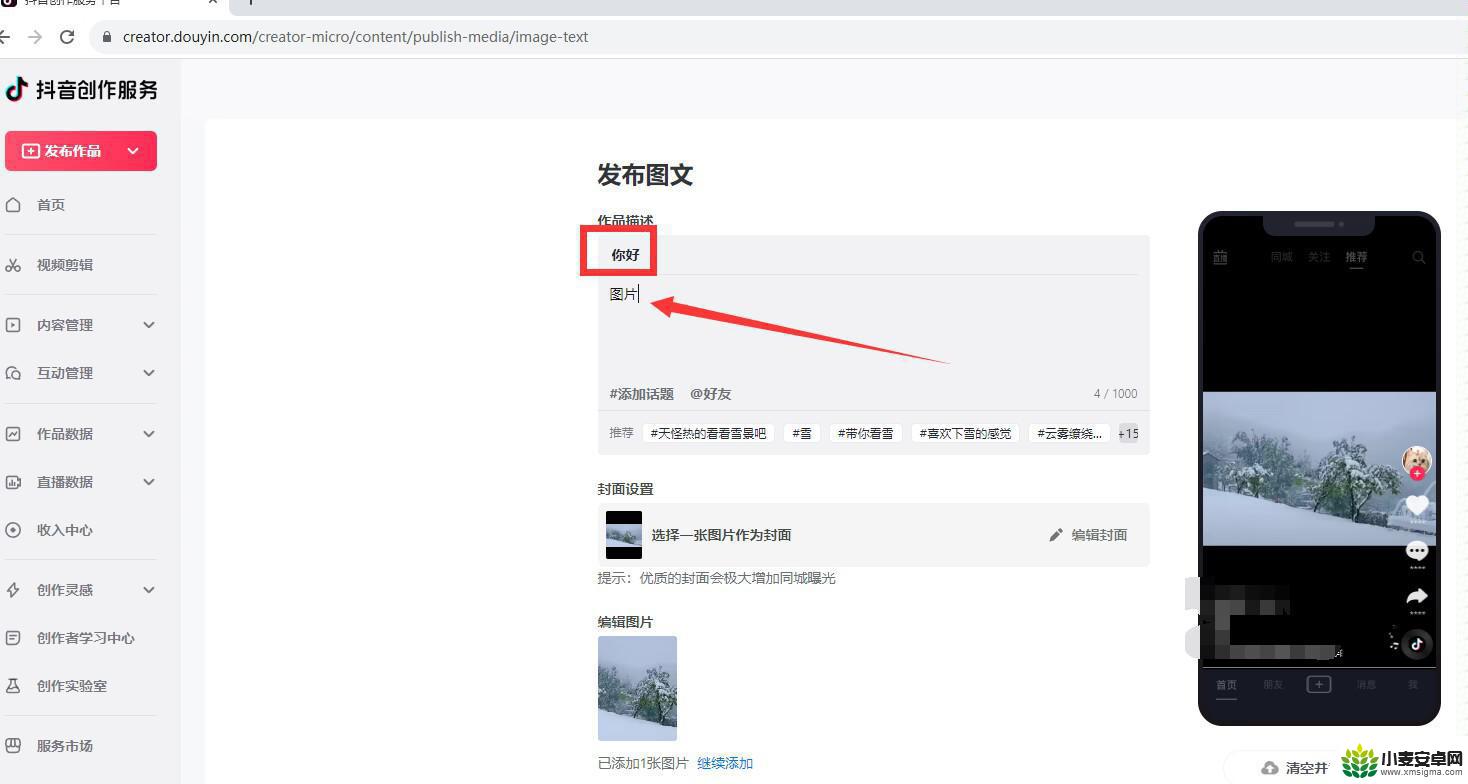Click the plus button in preview bottom bar

[x=1319, y=684]
